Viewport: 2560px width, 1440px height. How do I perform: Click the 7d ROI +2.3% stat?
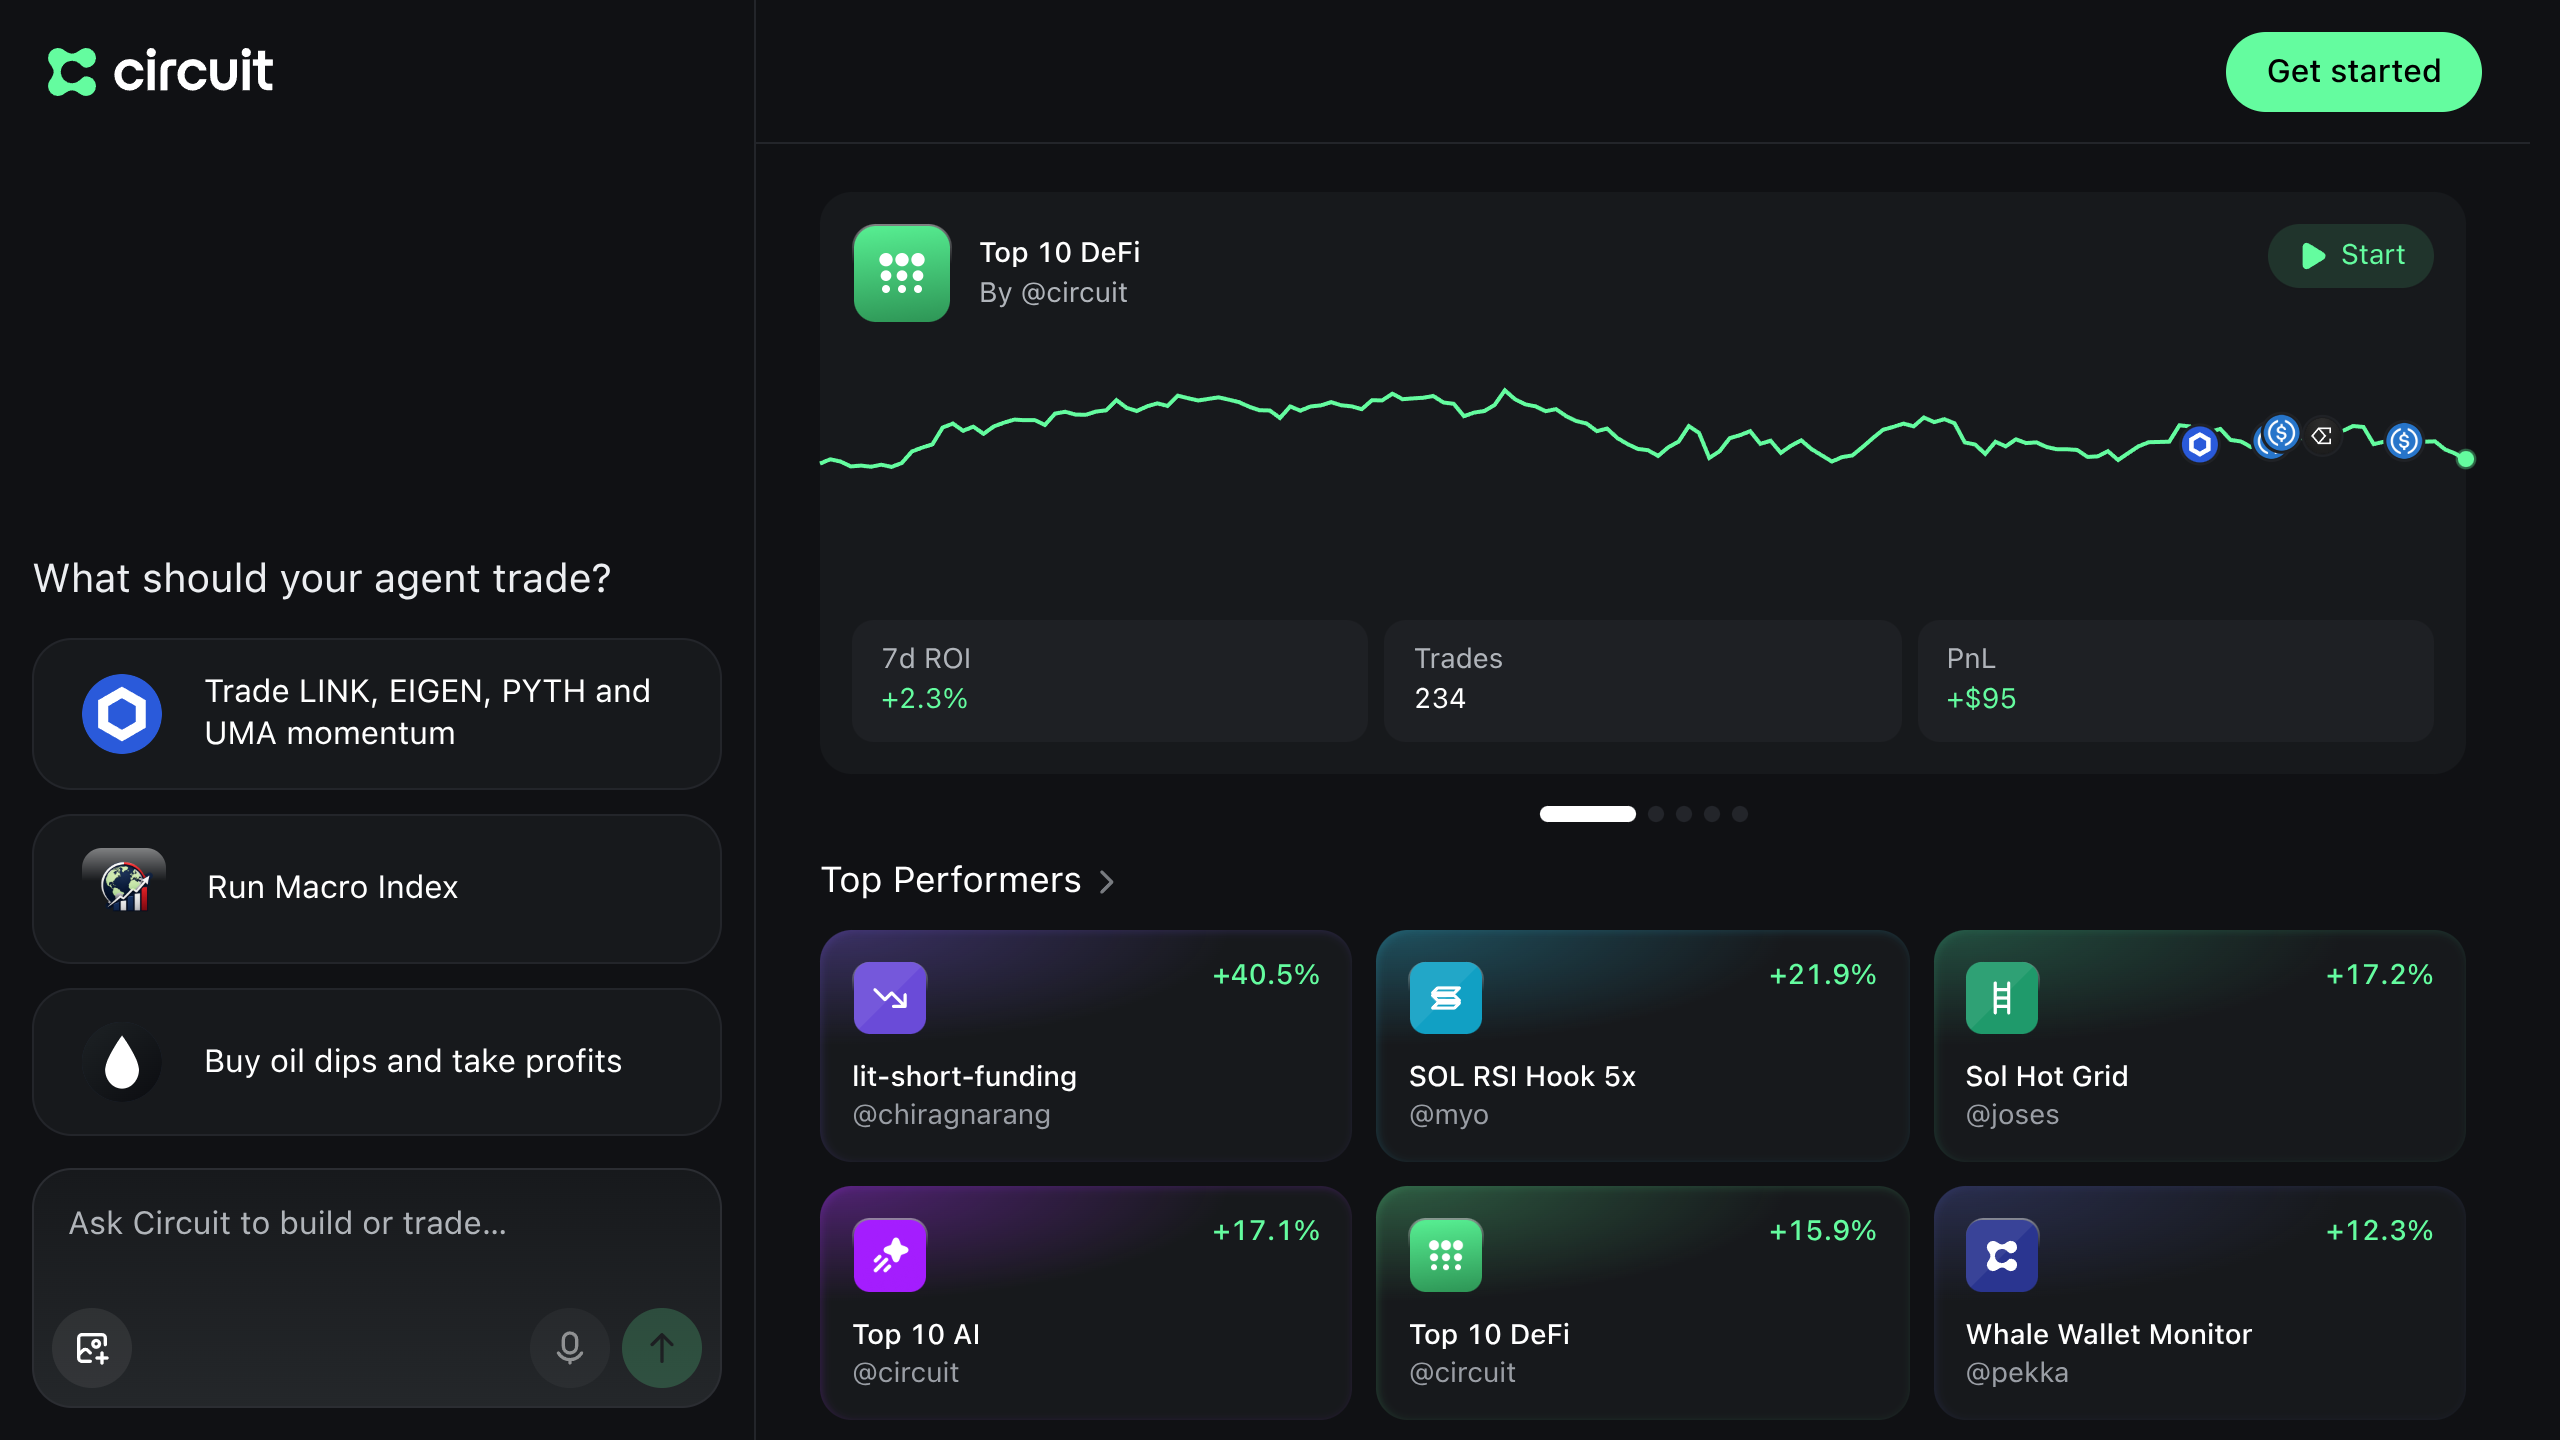(x=1109, y=680)
